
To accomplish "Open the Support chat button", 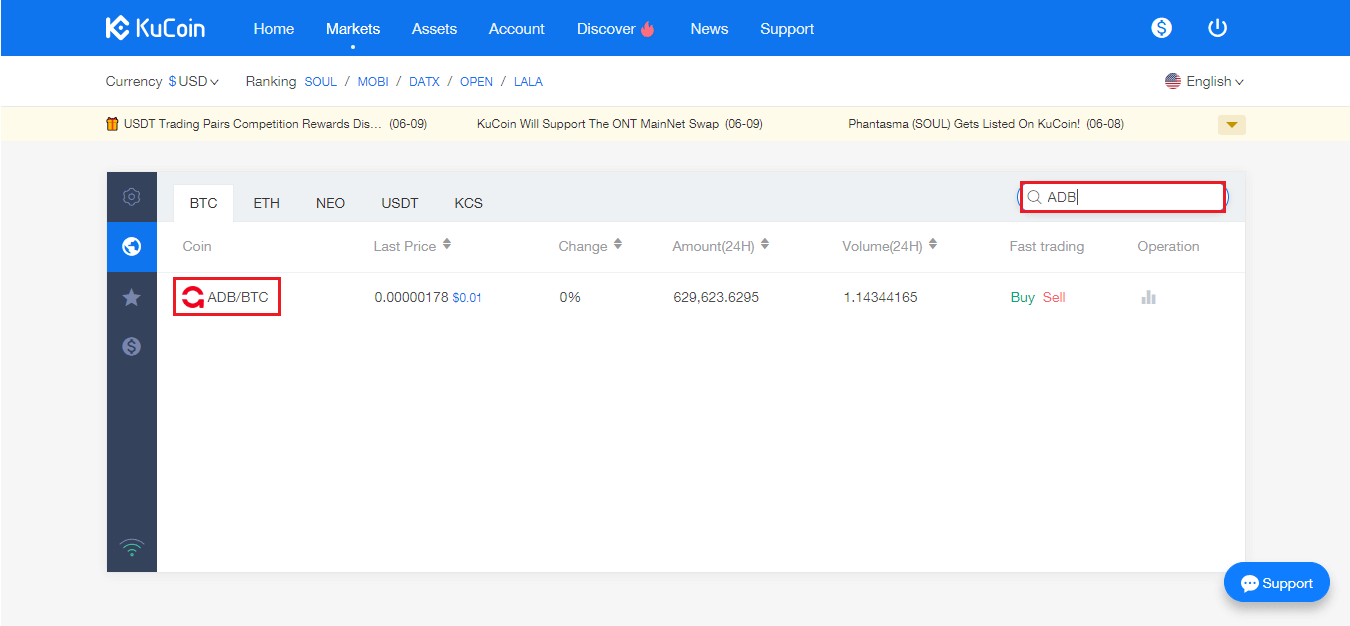I will [1277, 583].
